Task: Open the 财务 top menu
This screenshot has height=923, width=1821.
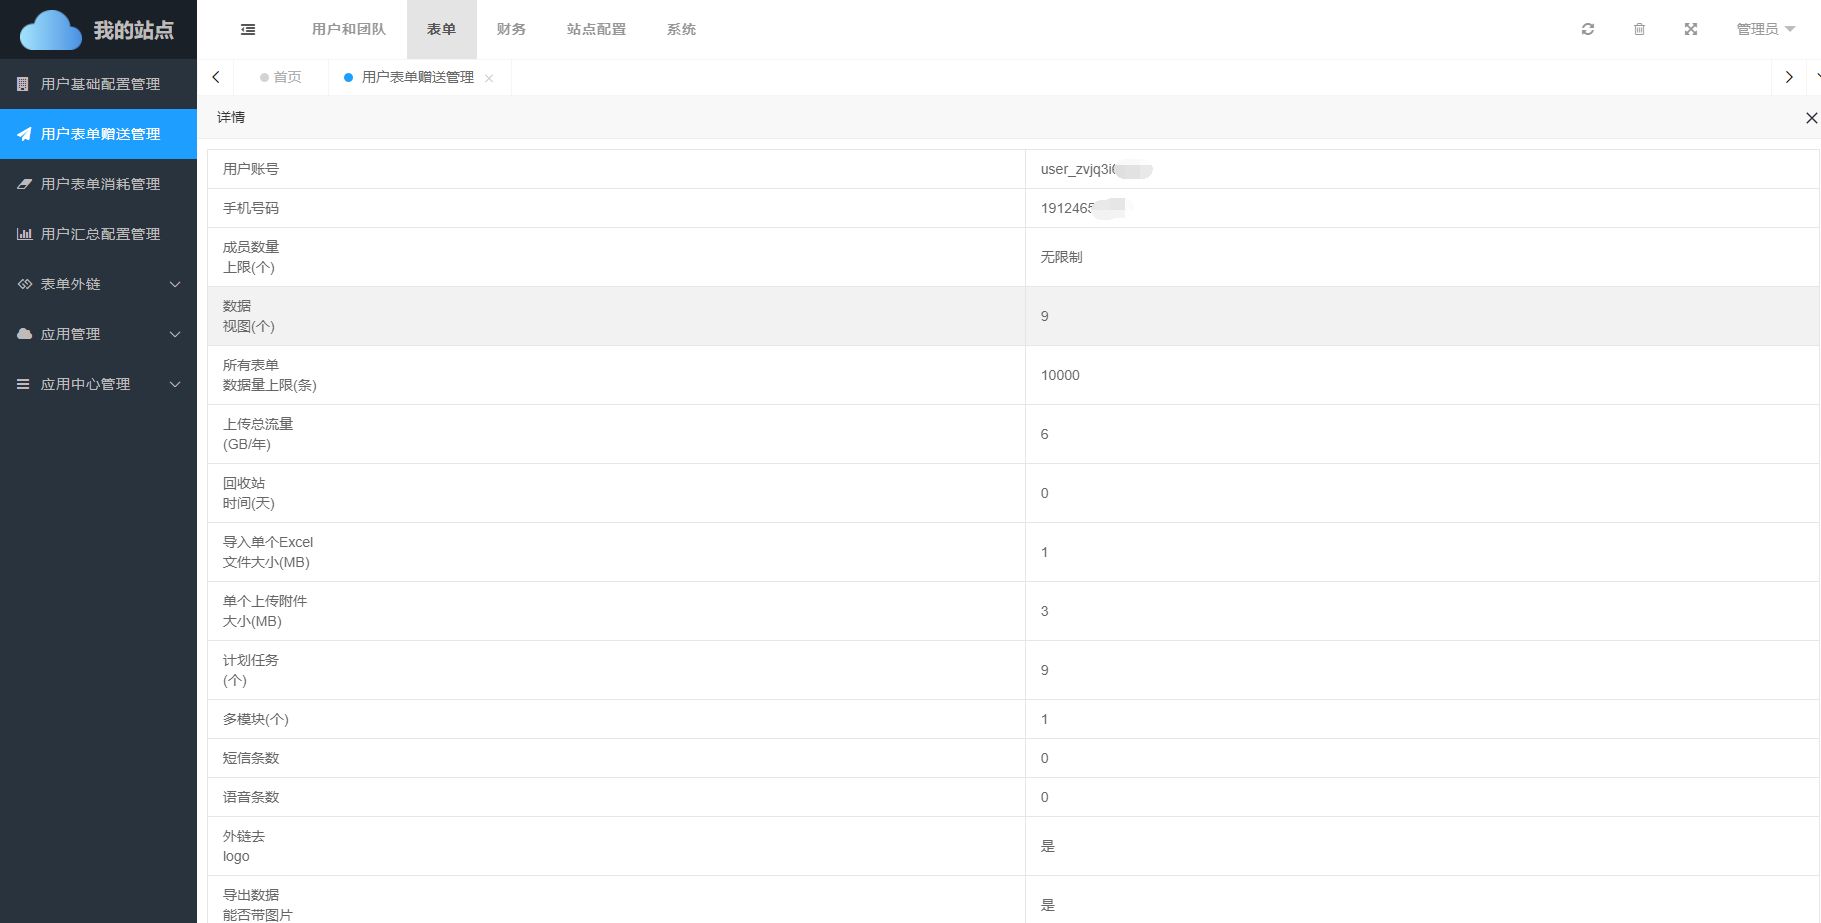Action: [511, 29]
